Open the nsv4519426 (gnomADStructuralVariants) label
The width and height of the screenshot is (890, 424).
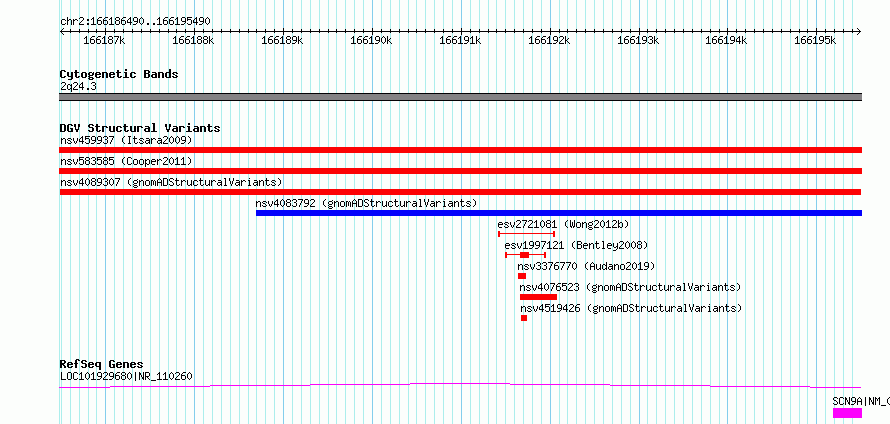pyautogui.click(x=631, y=308)
